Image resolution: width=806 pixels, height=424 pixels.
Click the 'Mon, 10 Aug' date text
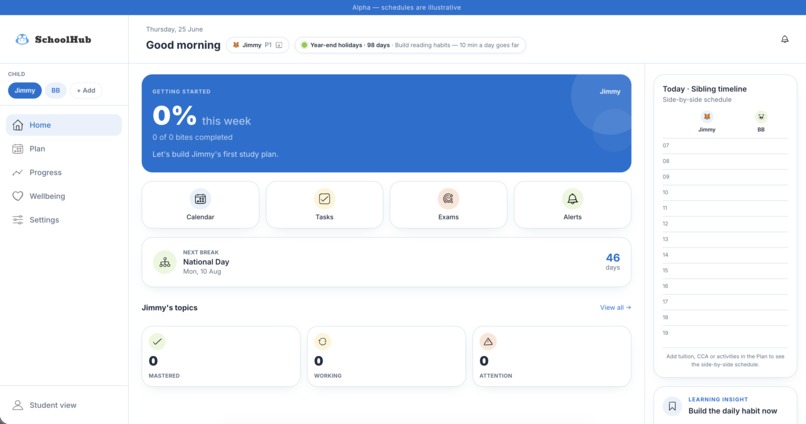[202, 271]
